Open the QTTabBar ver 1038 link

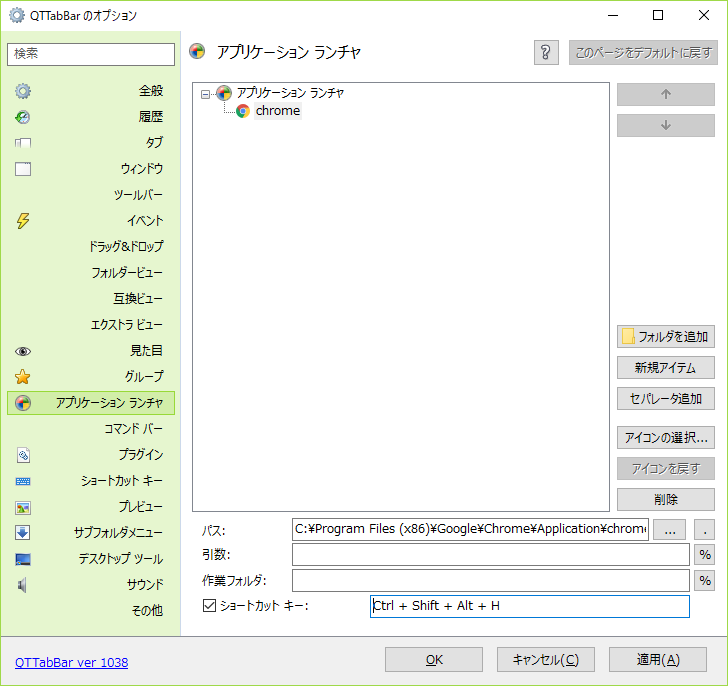(x=72, y=662)
